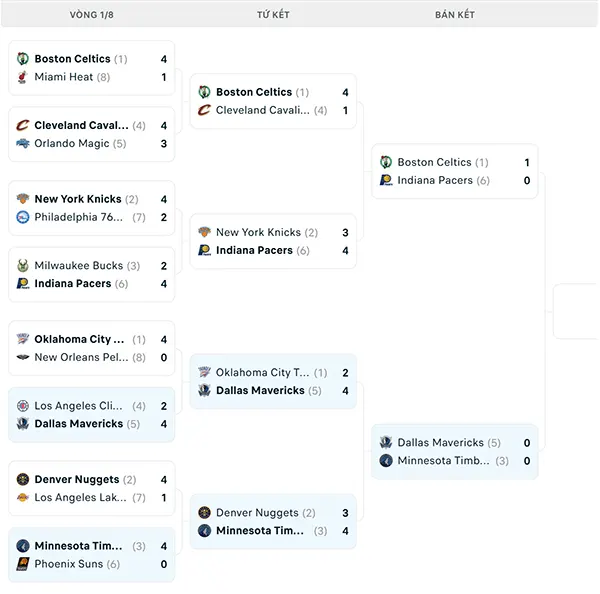600x594 pixels.
Task: Click the Thunder logo in the Pelicans matchup
Action: [x=23, y=339]
